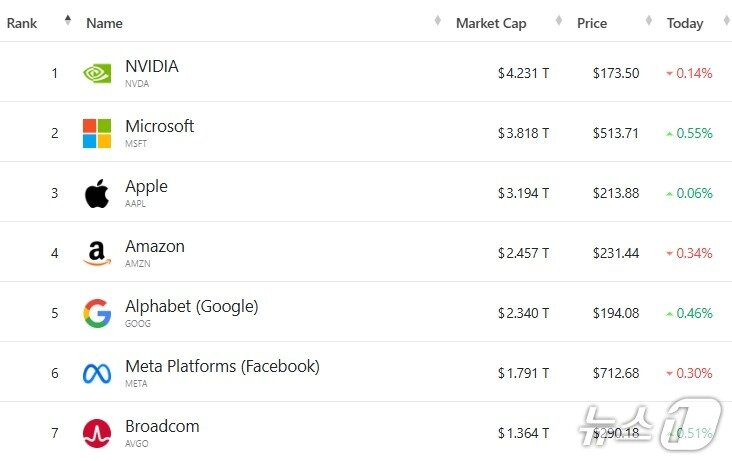Click Microsoft's 0.55% today change

tap(694, 133)
